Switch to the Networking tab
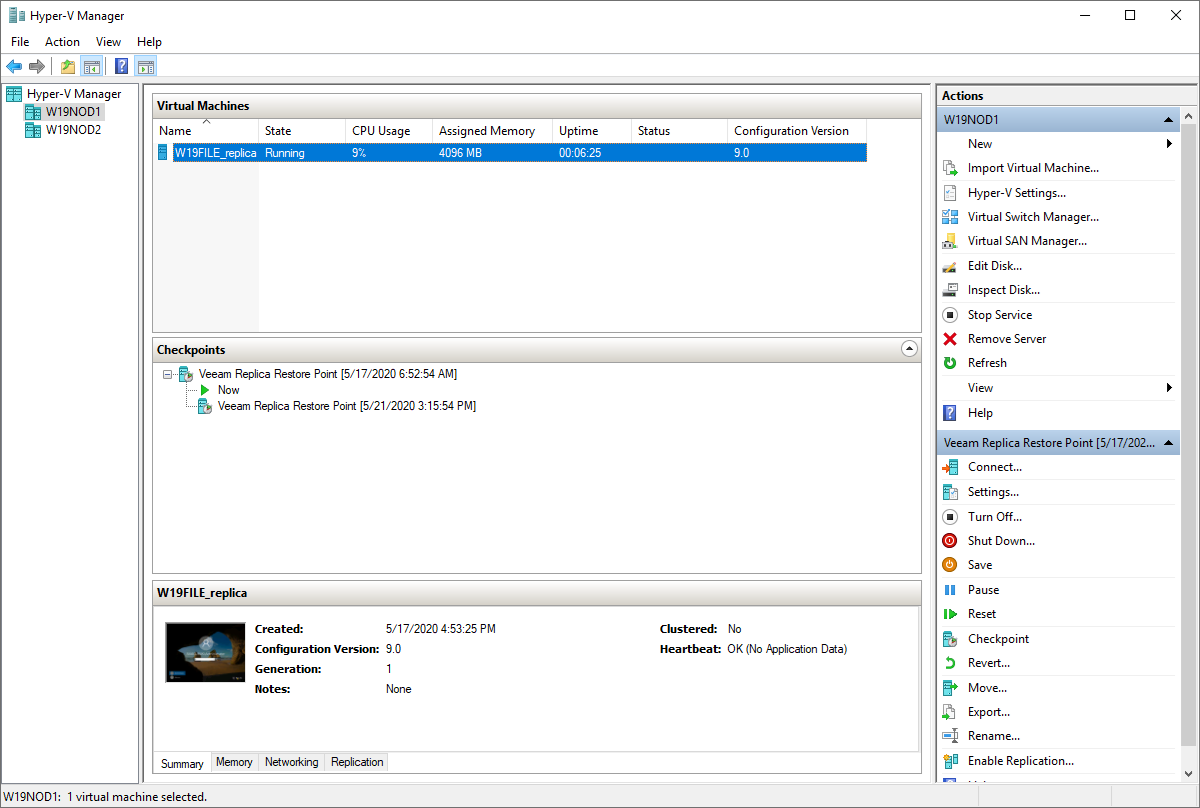 pos(291,762)
